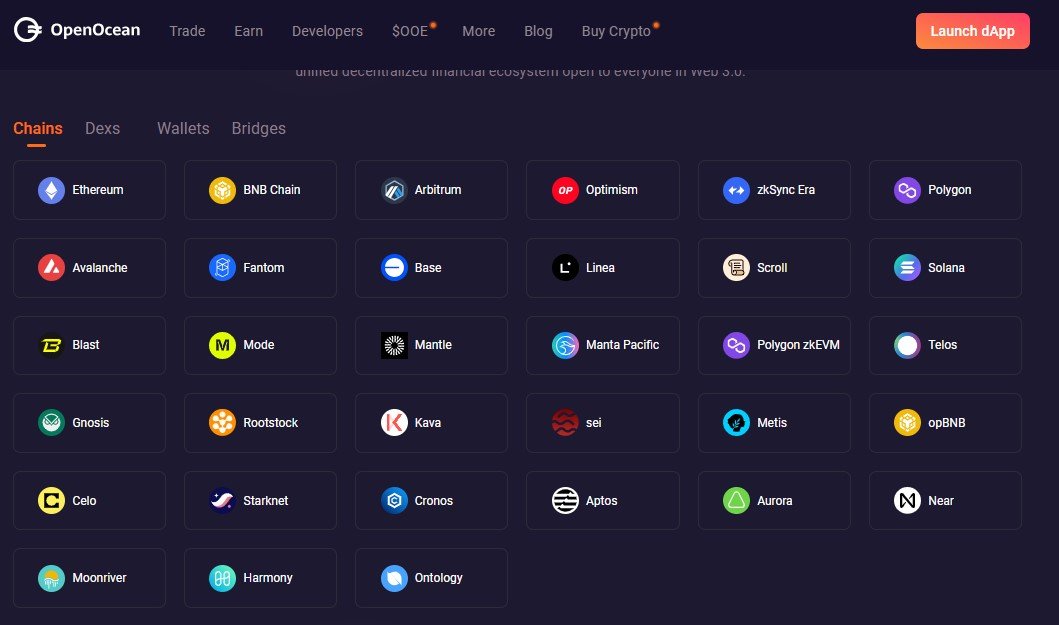The width and height of the screenshot is (1059, 625).
Task: Switch to the Dexs tab
Action: [x=103, y=128]
